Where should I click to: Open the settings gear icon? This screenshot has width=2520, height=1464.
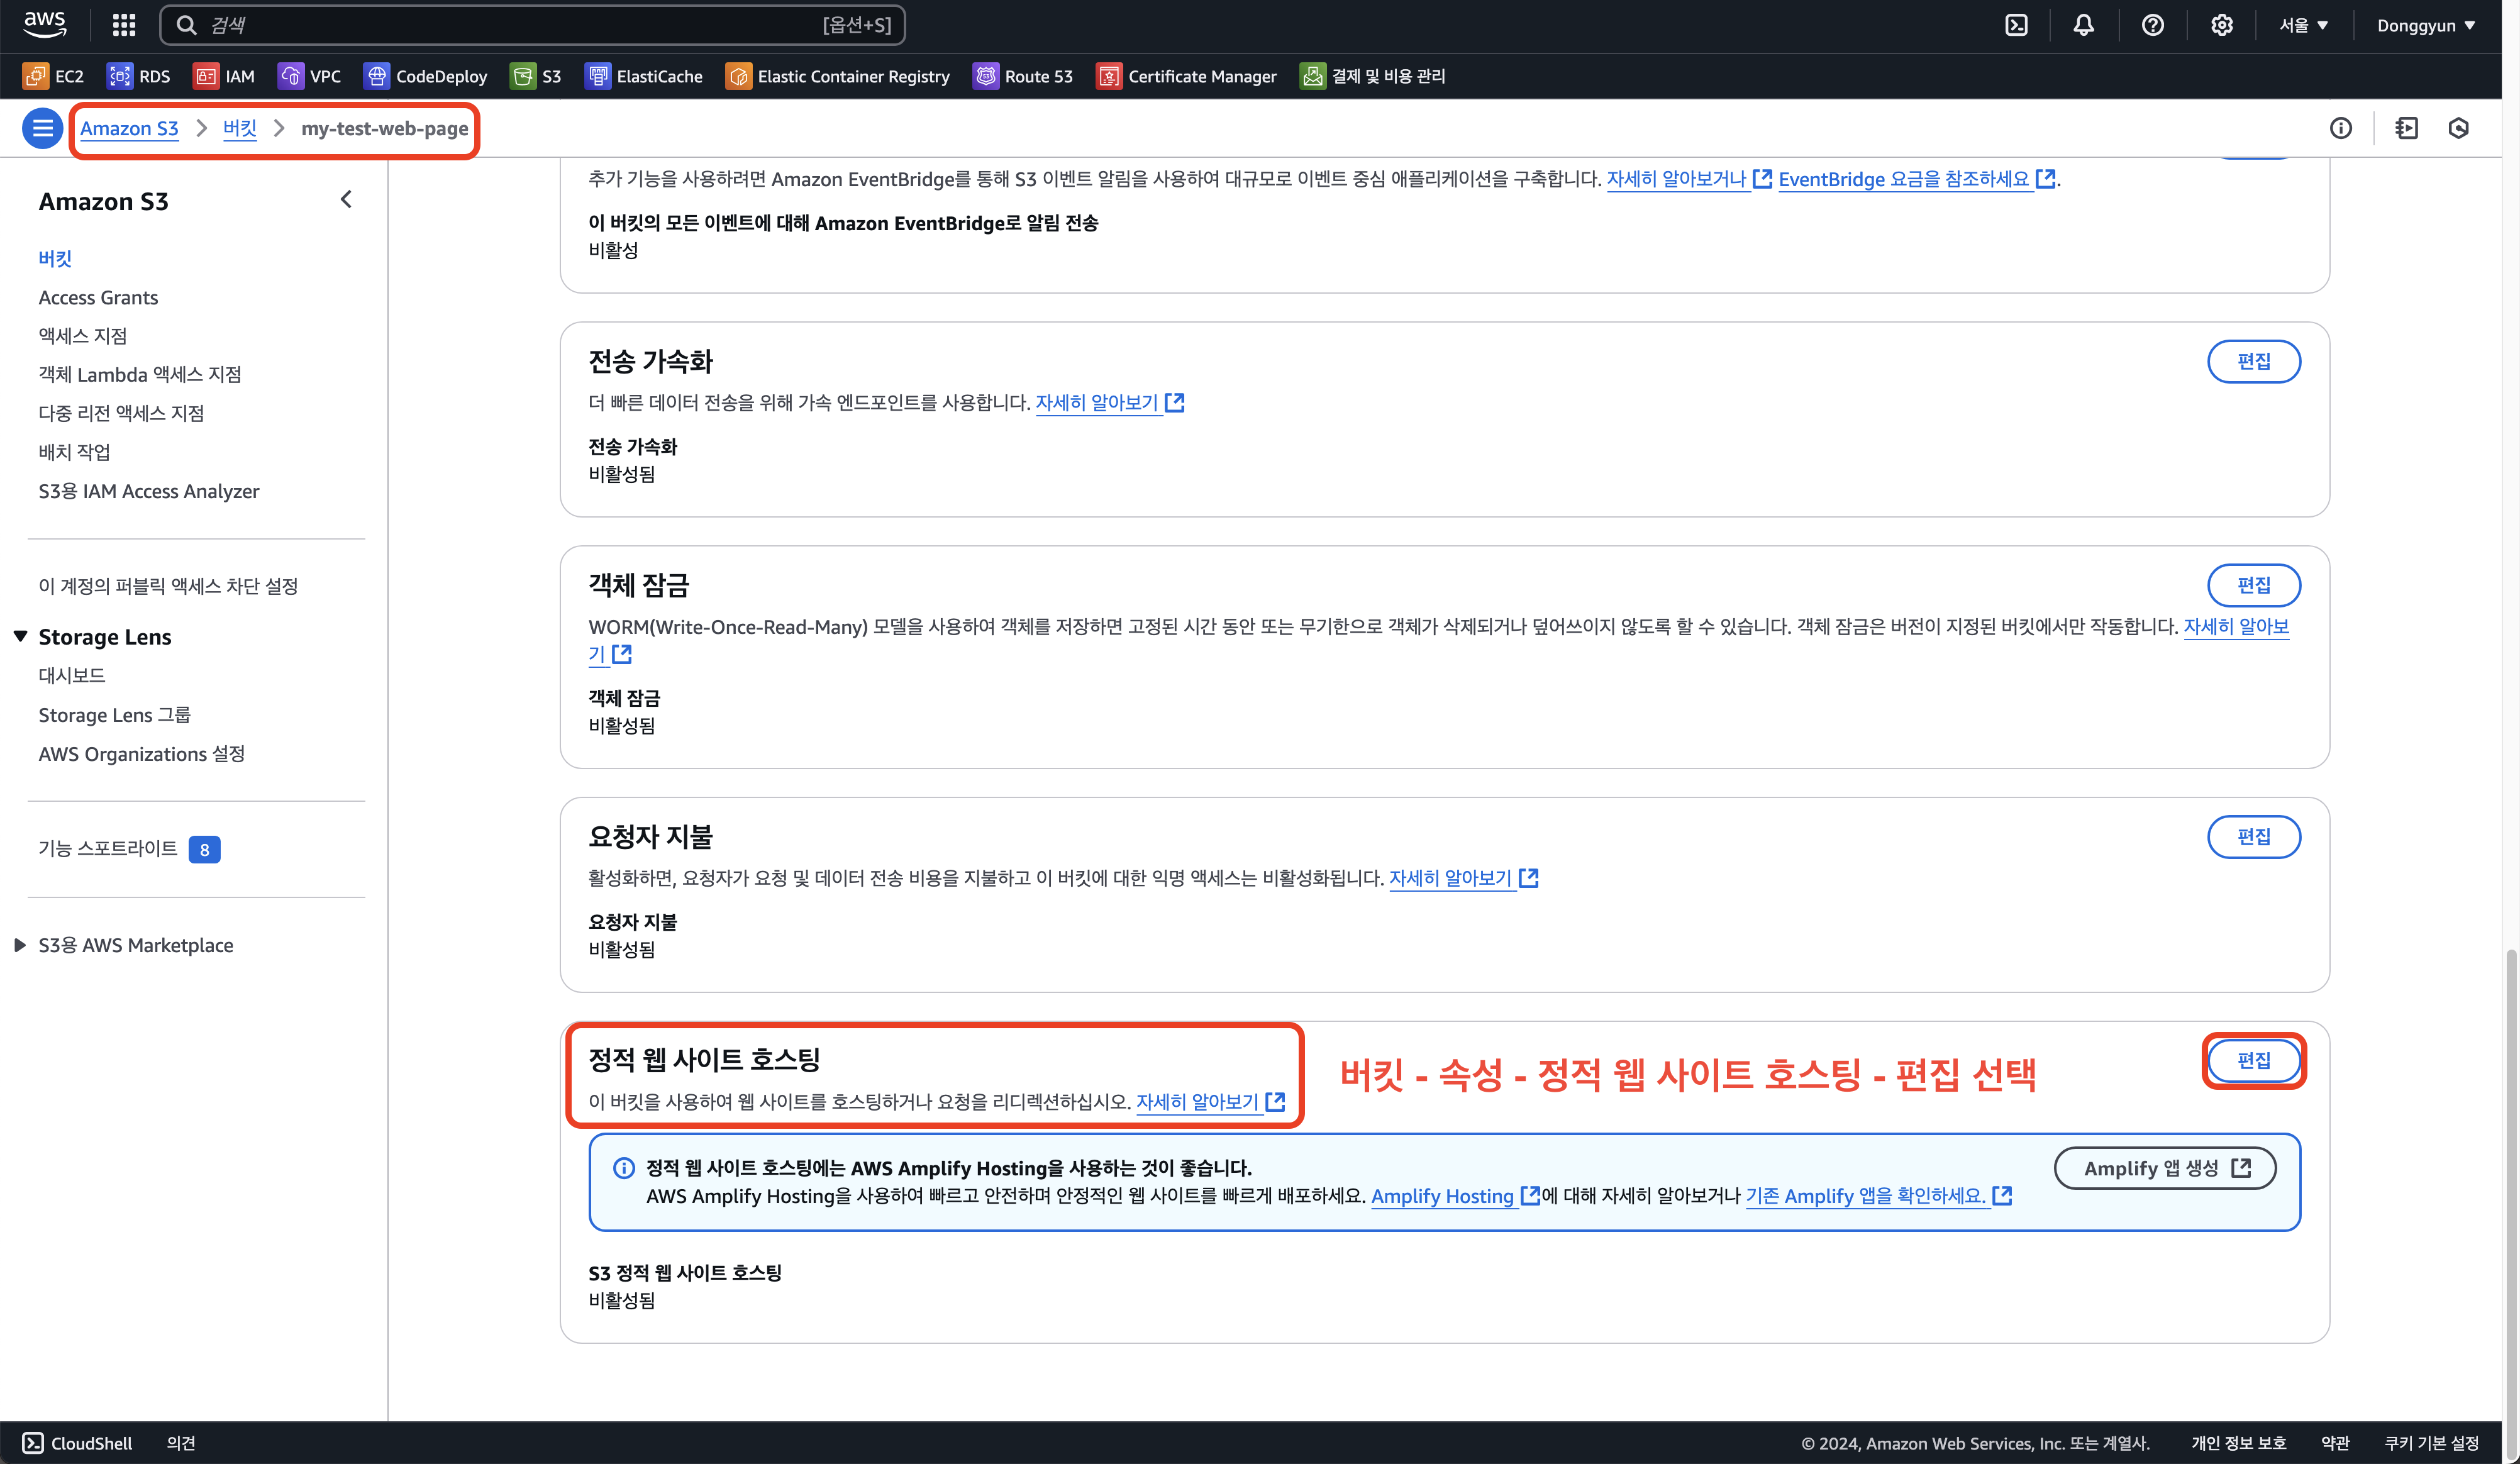click(x=2221, y=25)
